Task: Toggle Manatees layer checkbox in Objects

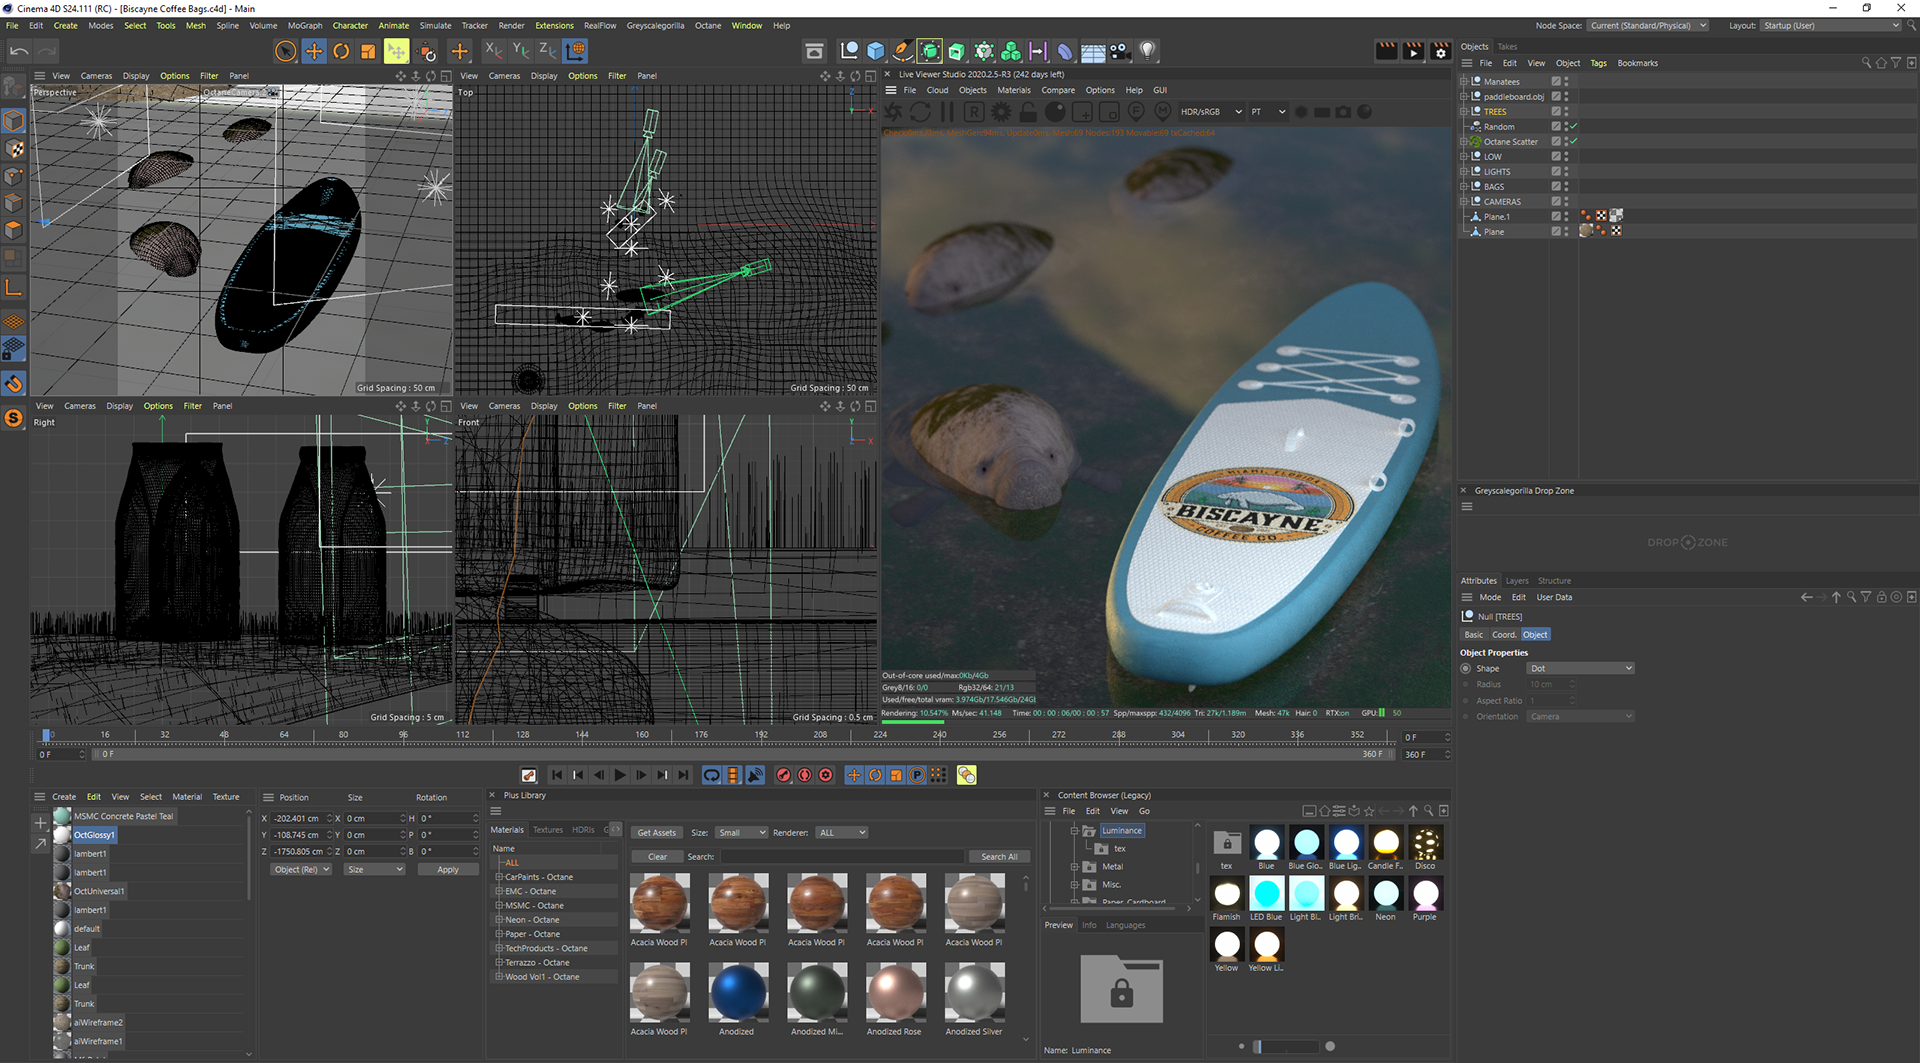Action: click(x=1556, y=82)
